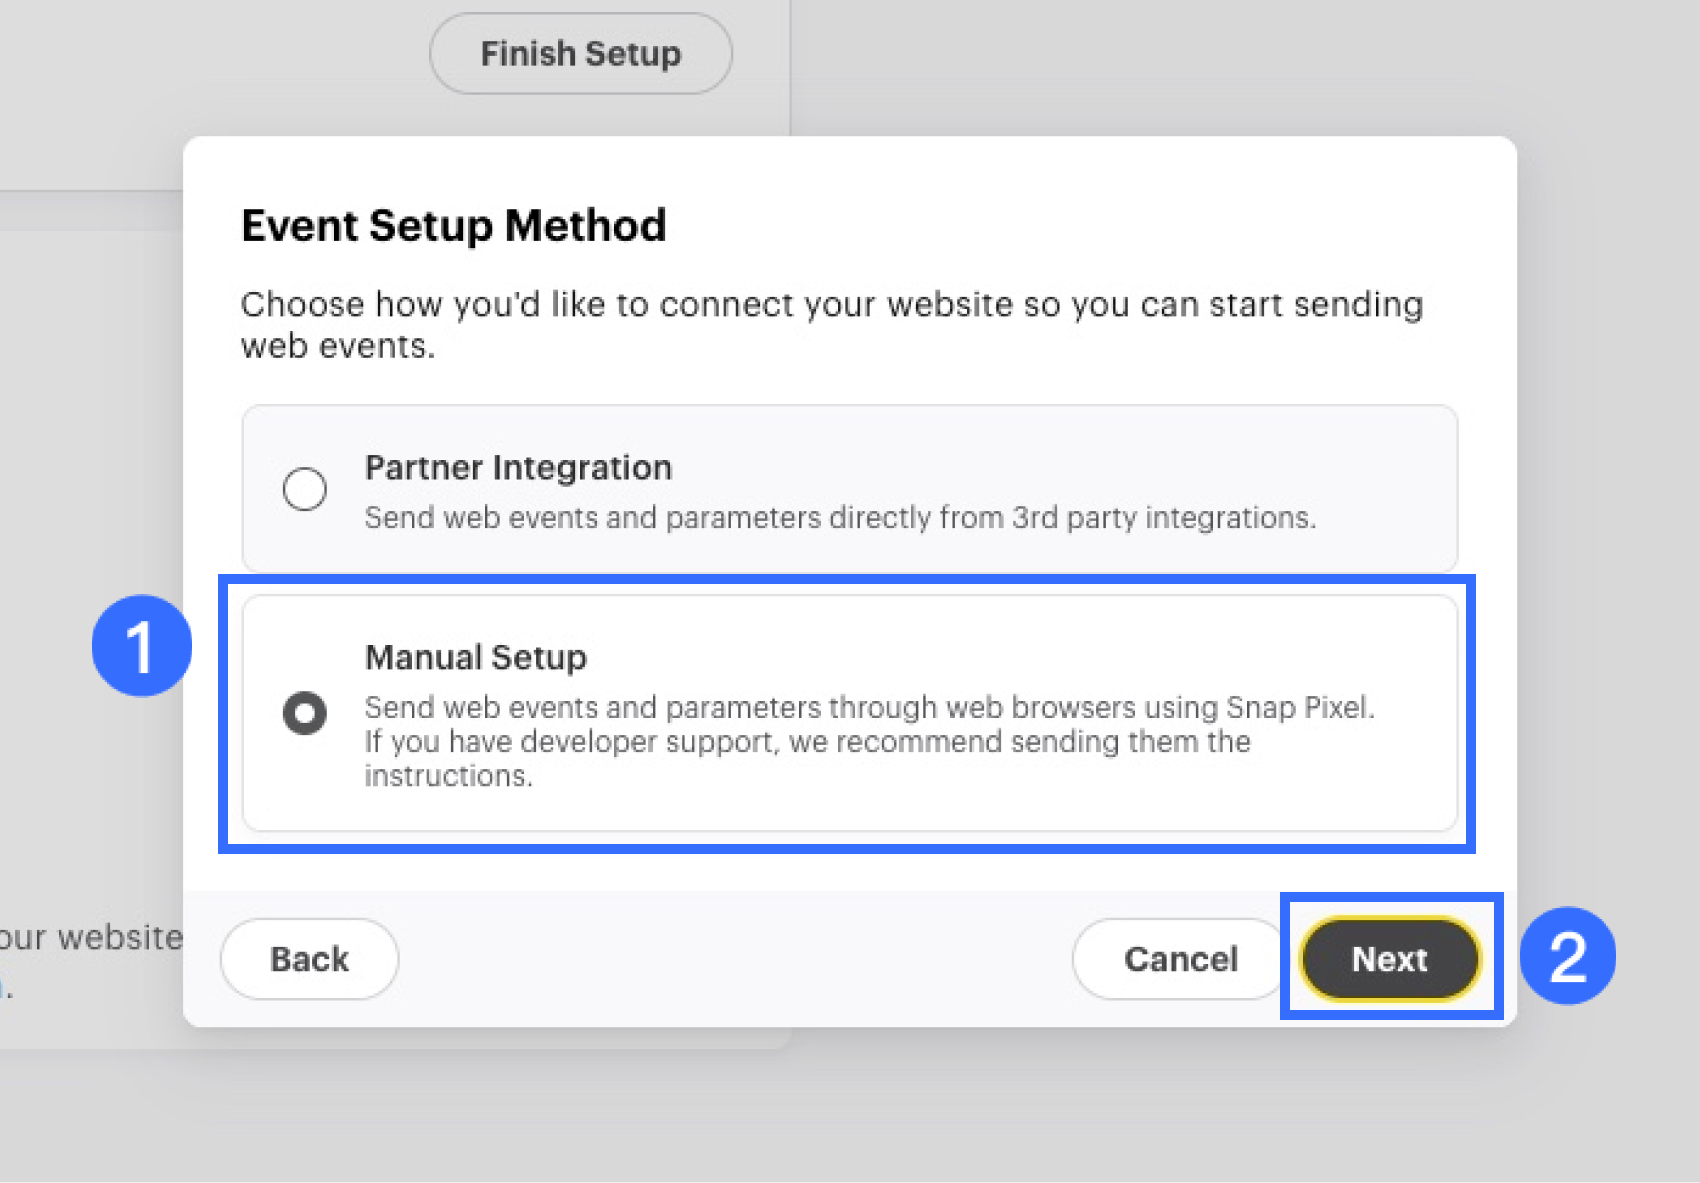Click the Manual Setup title text

click(476, 657)
